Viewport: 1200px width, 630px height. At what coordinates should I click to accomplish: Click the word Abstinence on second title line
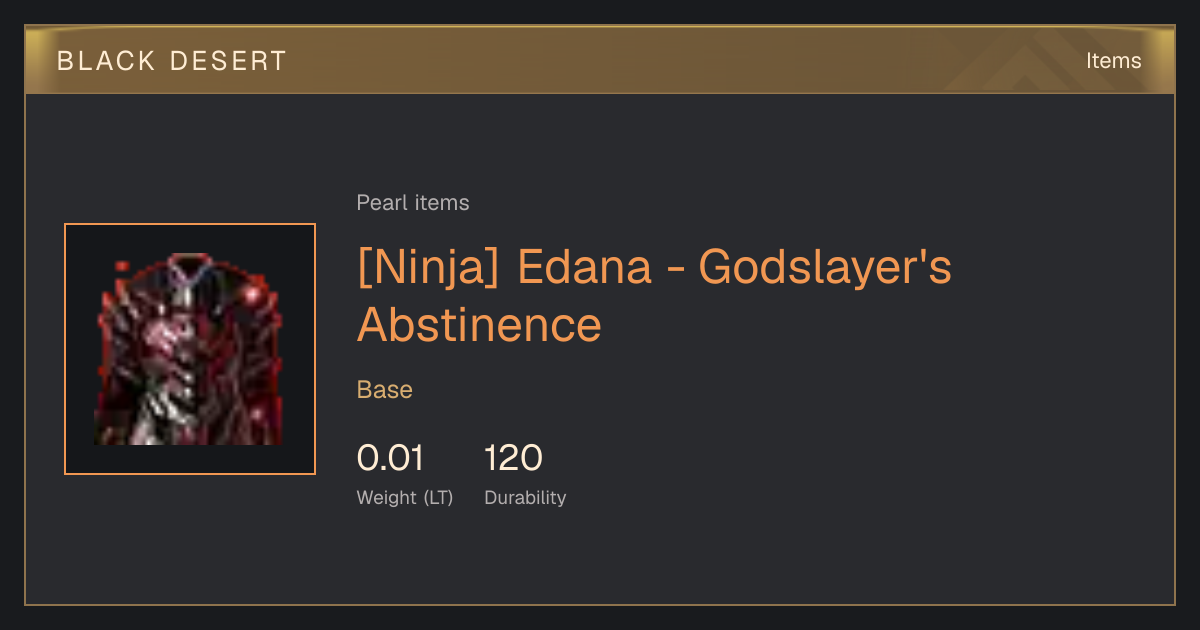(x=479, y=325)
